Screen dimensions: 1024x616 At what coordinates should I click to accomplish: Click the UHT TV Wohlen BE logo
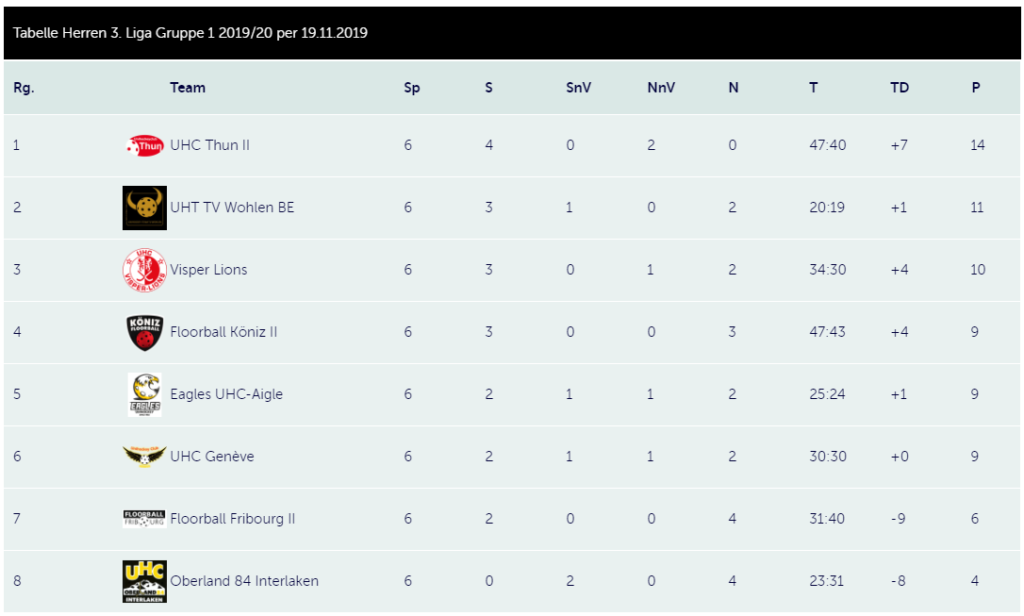click(x=144, y=208)
